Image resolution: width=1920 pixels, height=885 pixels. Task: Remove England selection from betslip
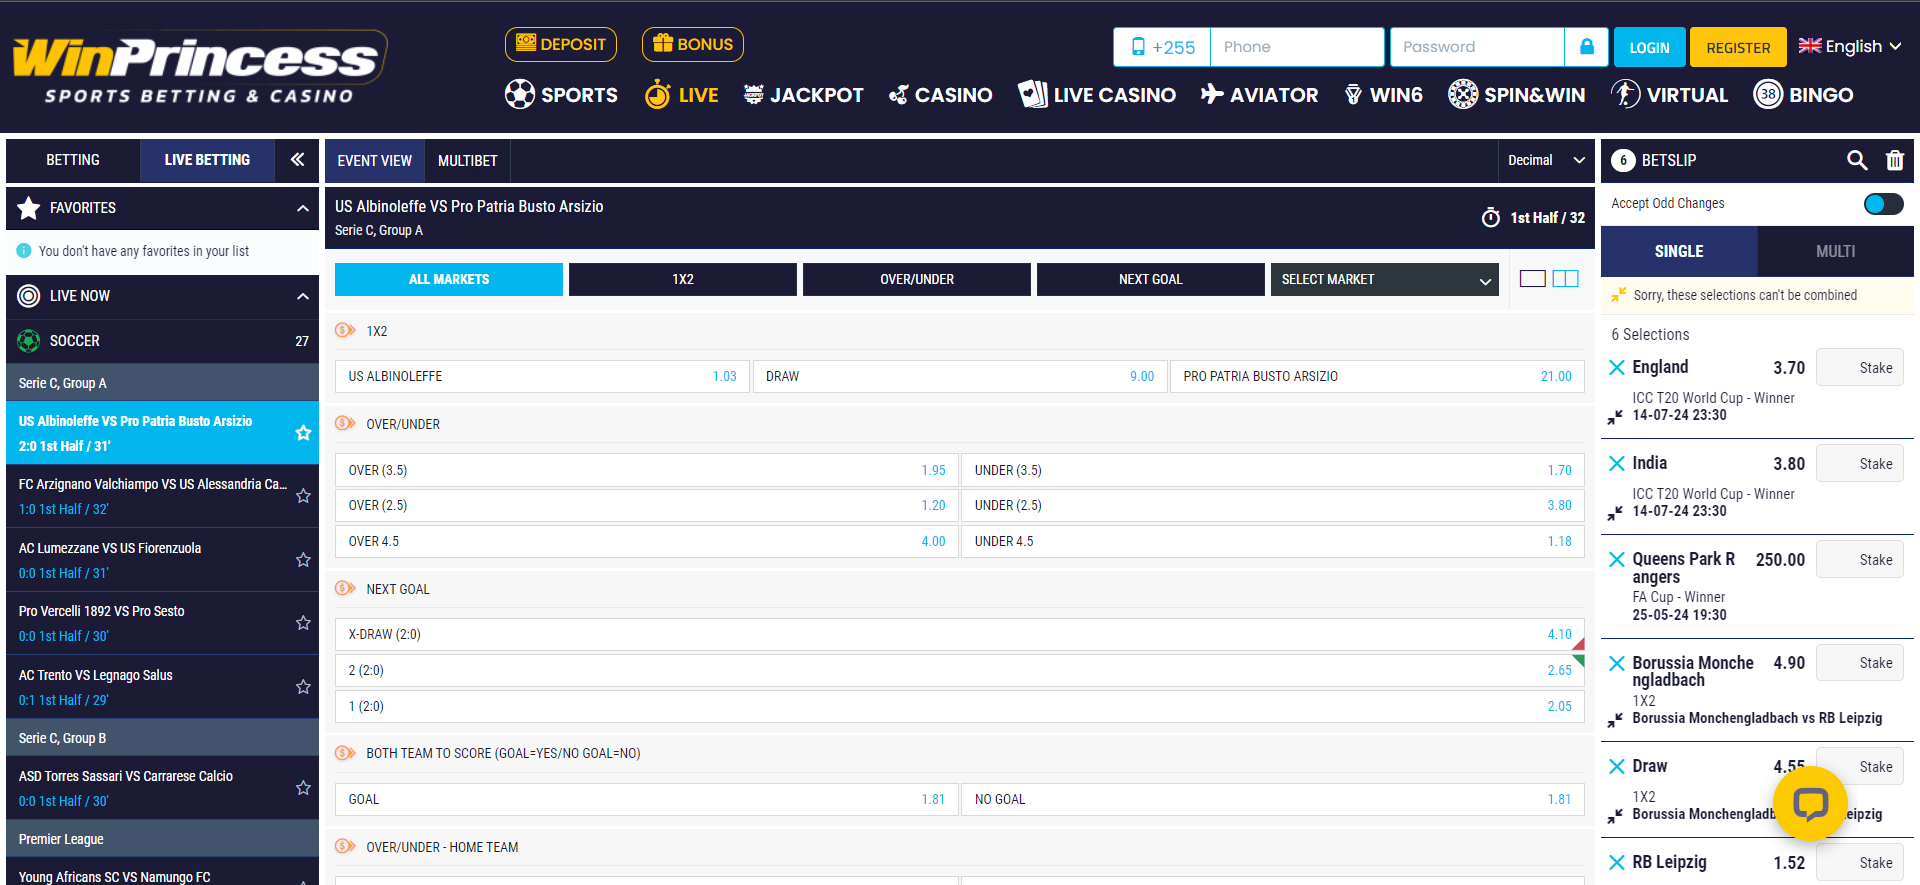tap(1617, 367)
